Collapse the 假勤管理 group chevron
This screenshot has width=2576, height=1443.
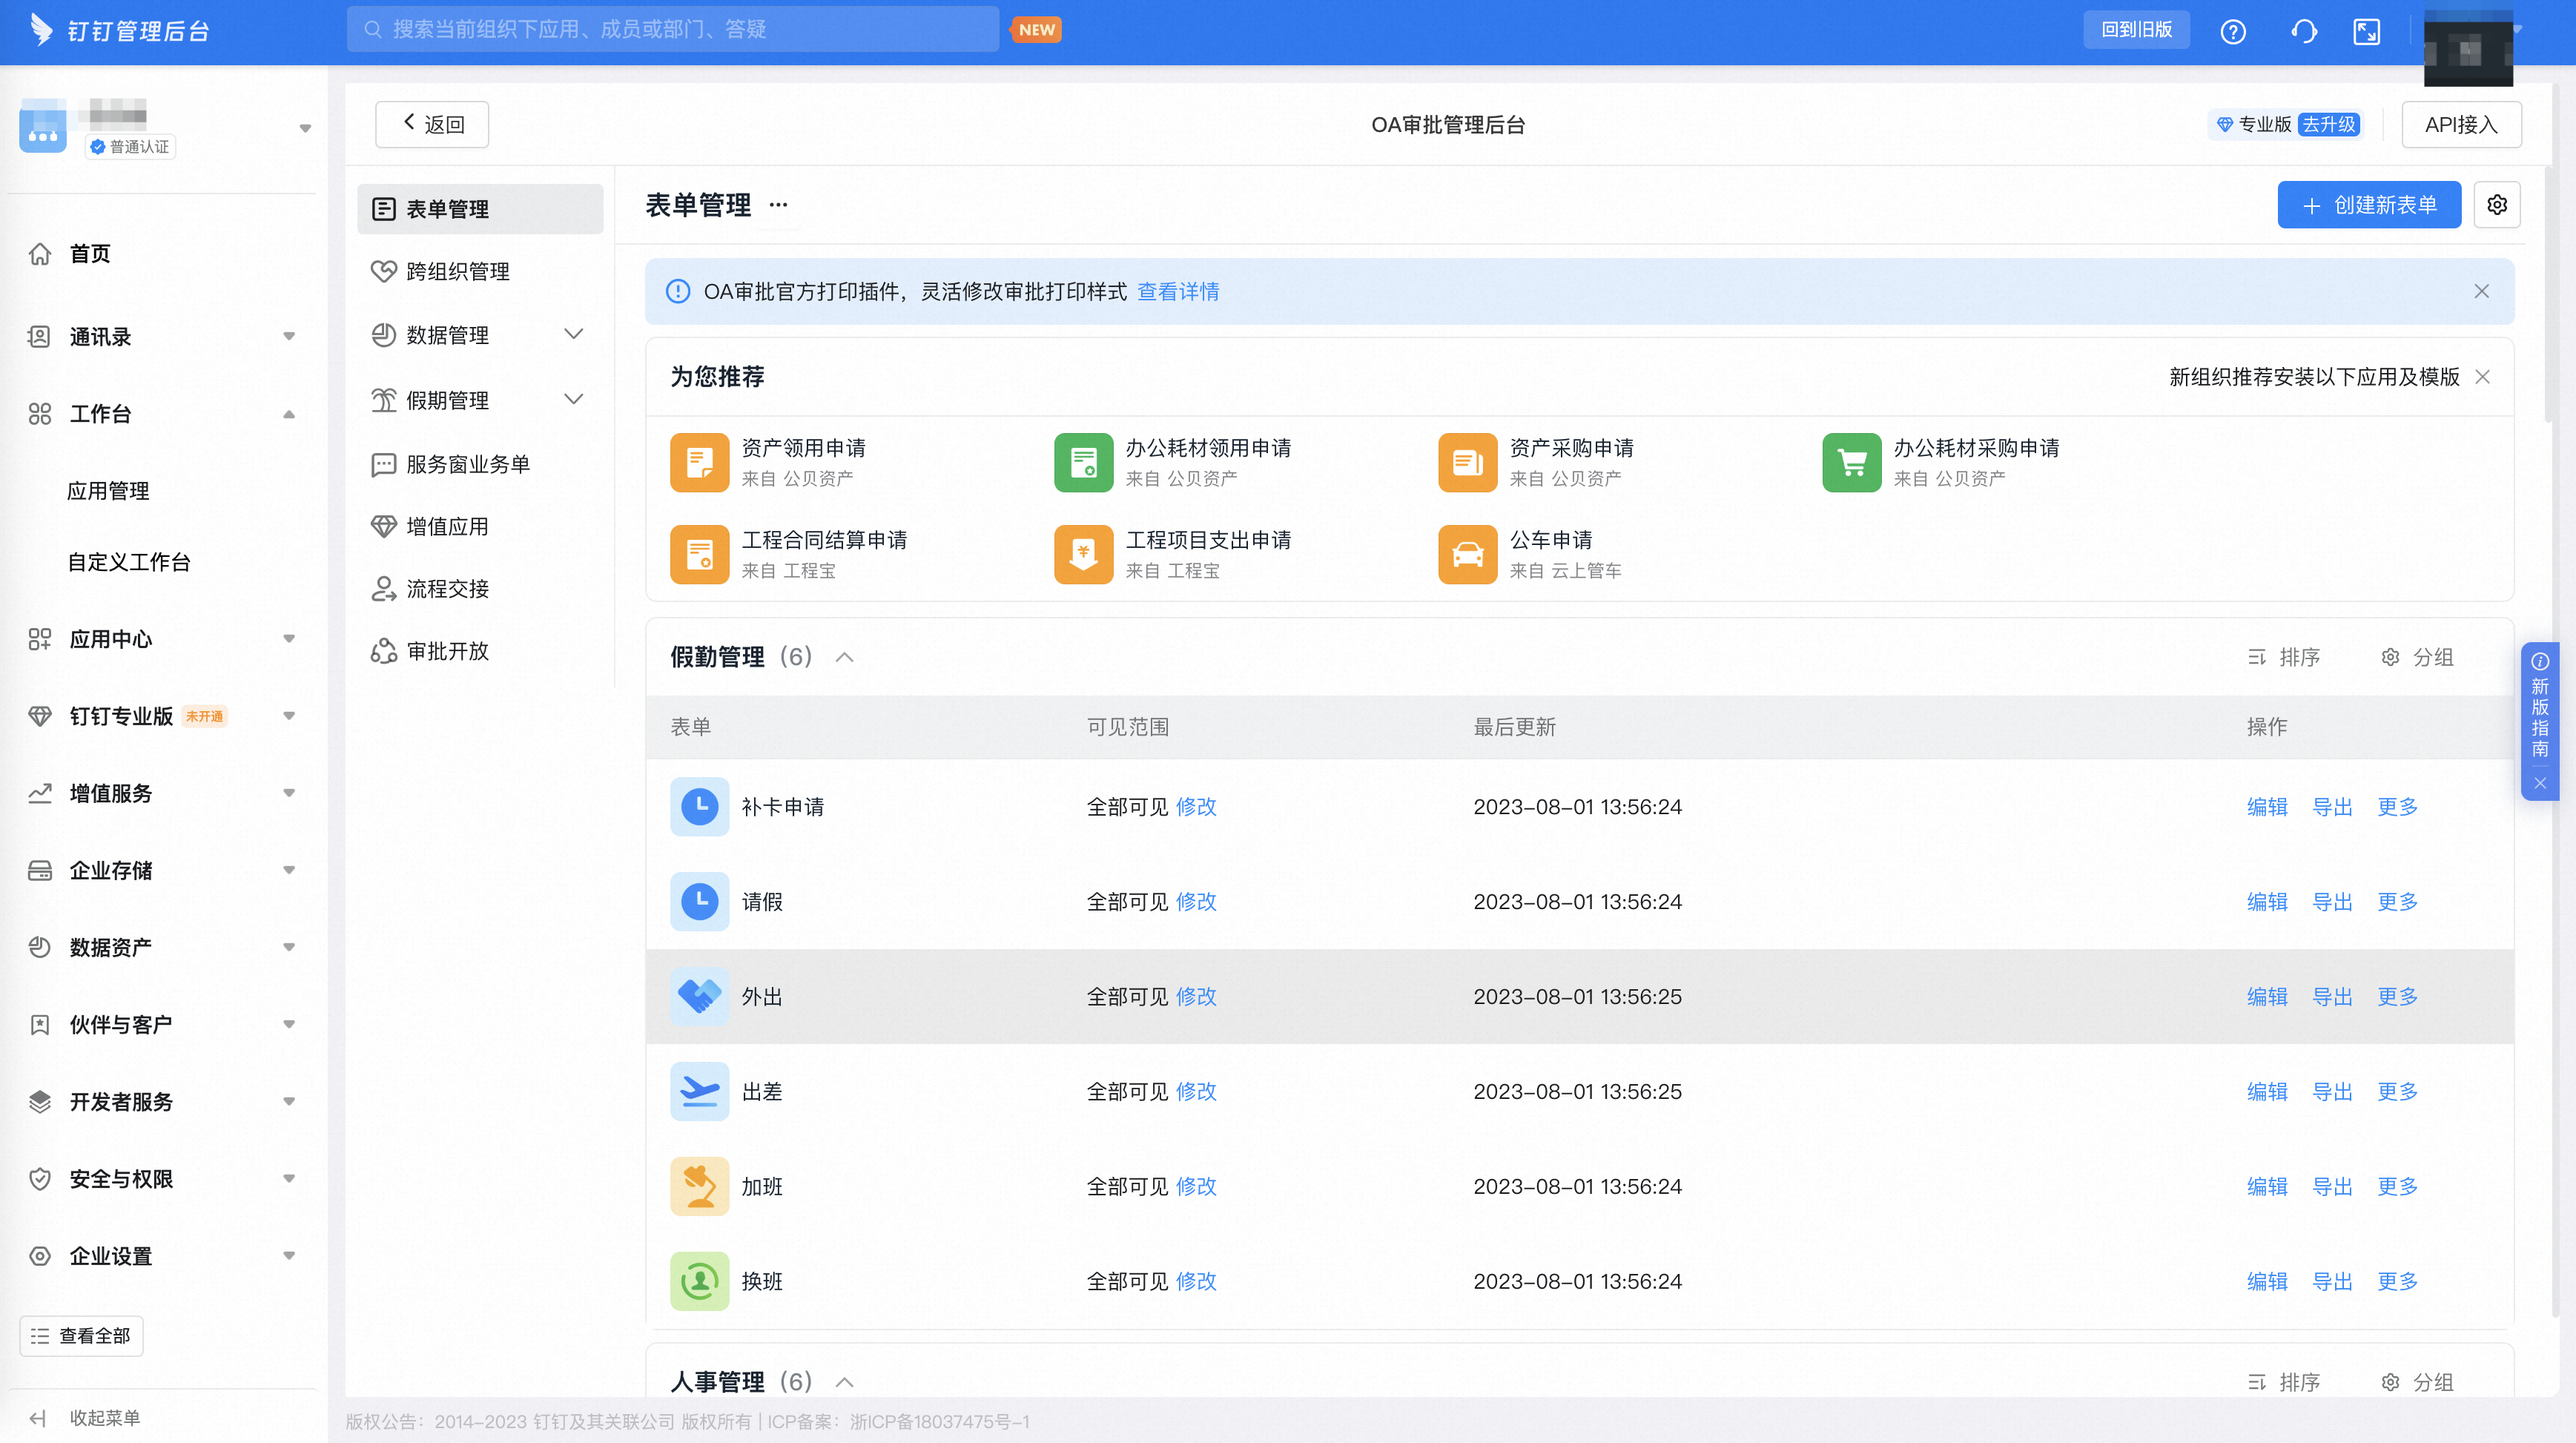(844, 657)
